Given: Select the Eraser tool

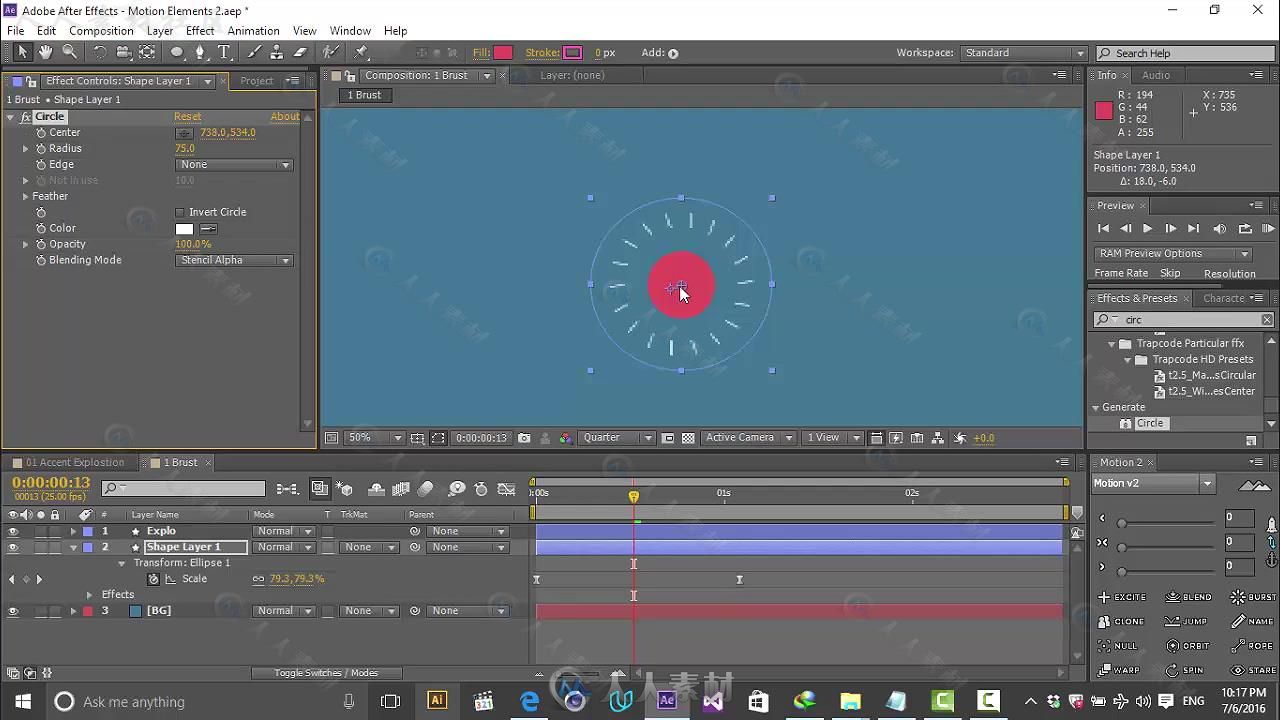Looking at the screenshot, I should tap(300, 52).
